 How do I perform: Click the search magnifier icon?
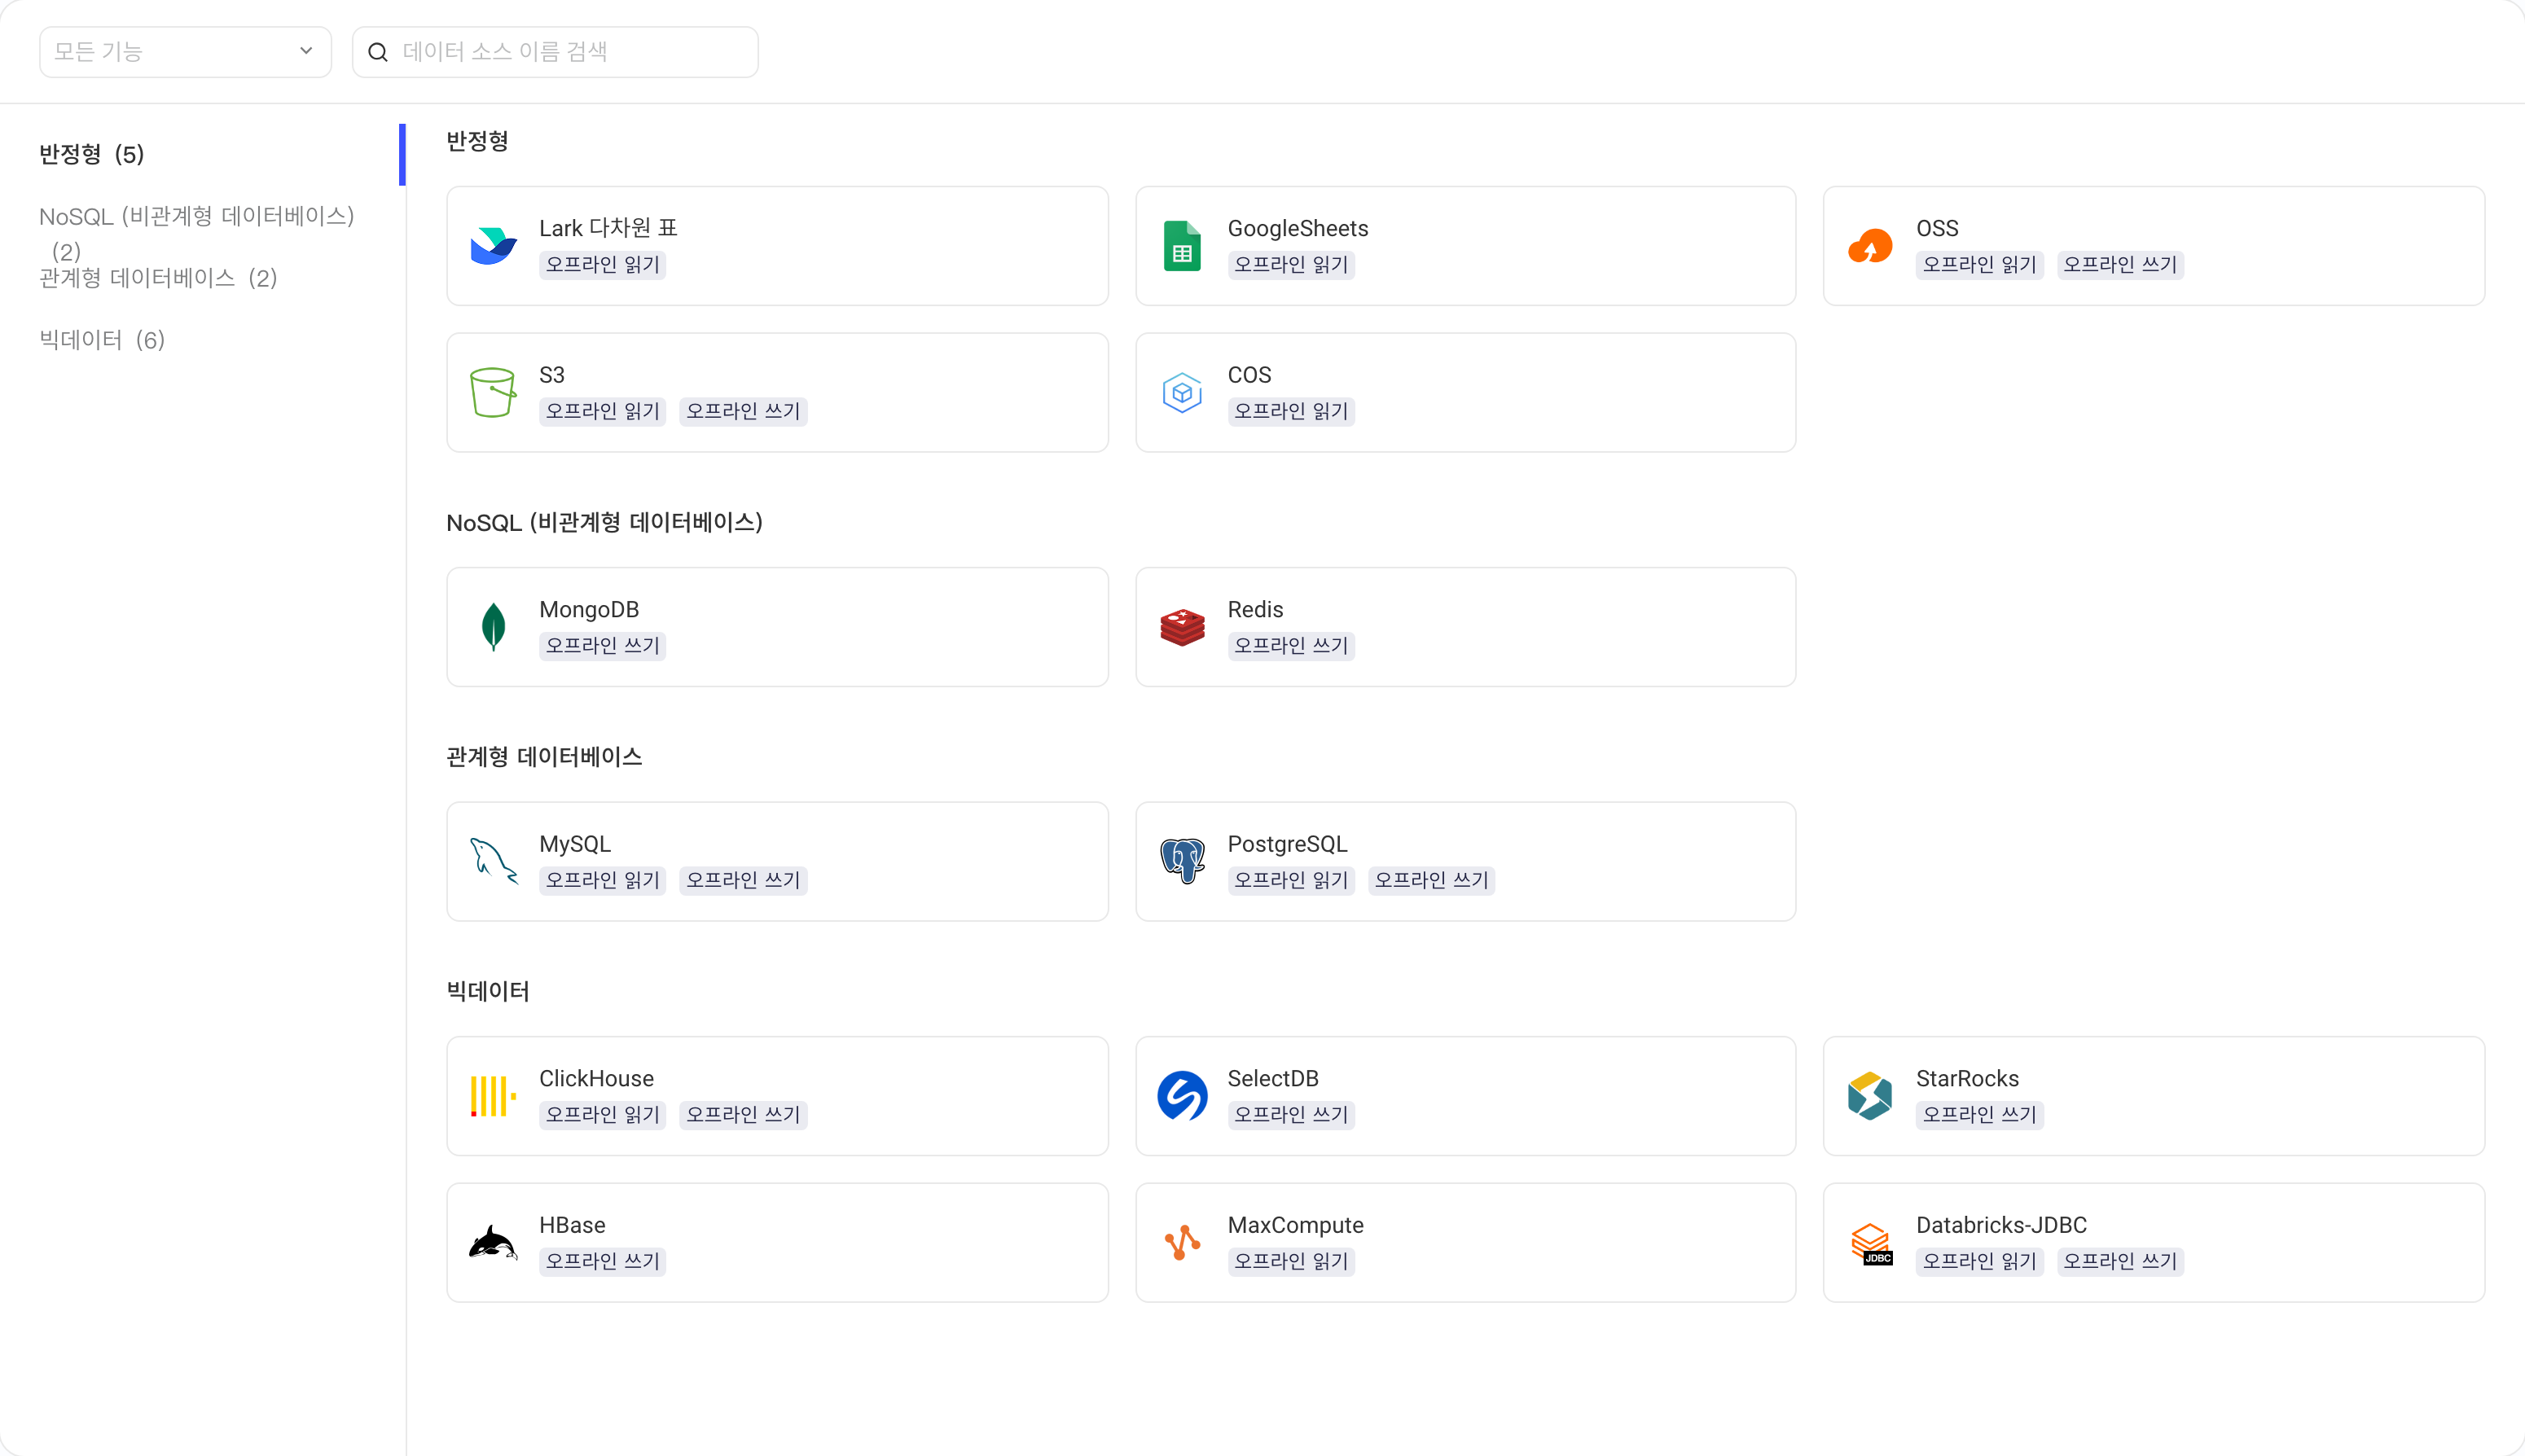coord(378,52)
